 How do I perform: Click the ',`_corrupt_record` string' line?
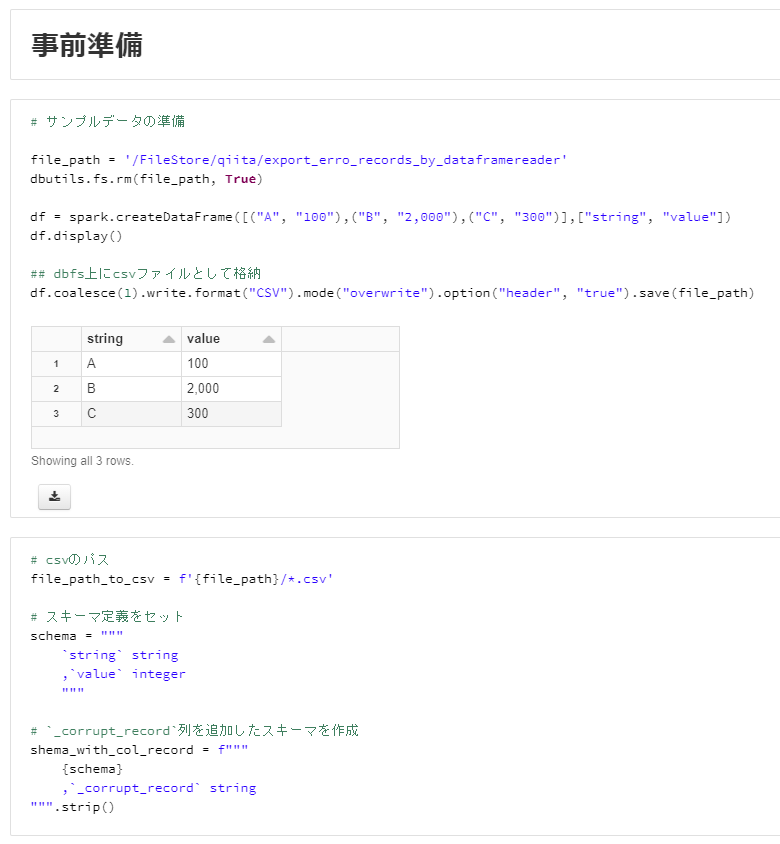(x=159, y=788)
